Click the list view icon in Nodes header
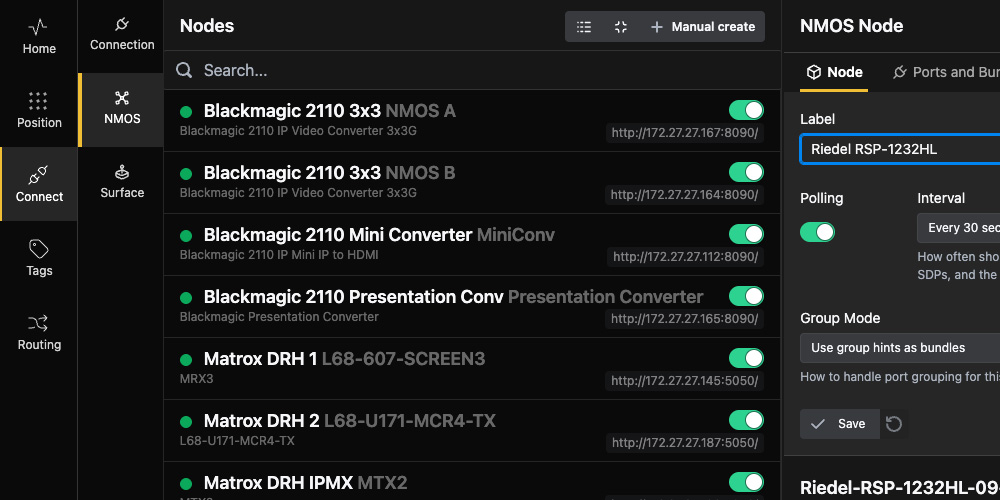1000x500 pixels. (x=584, y=27)
